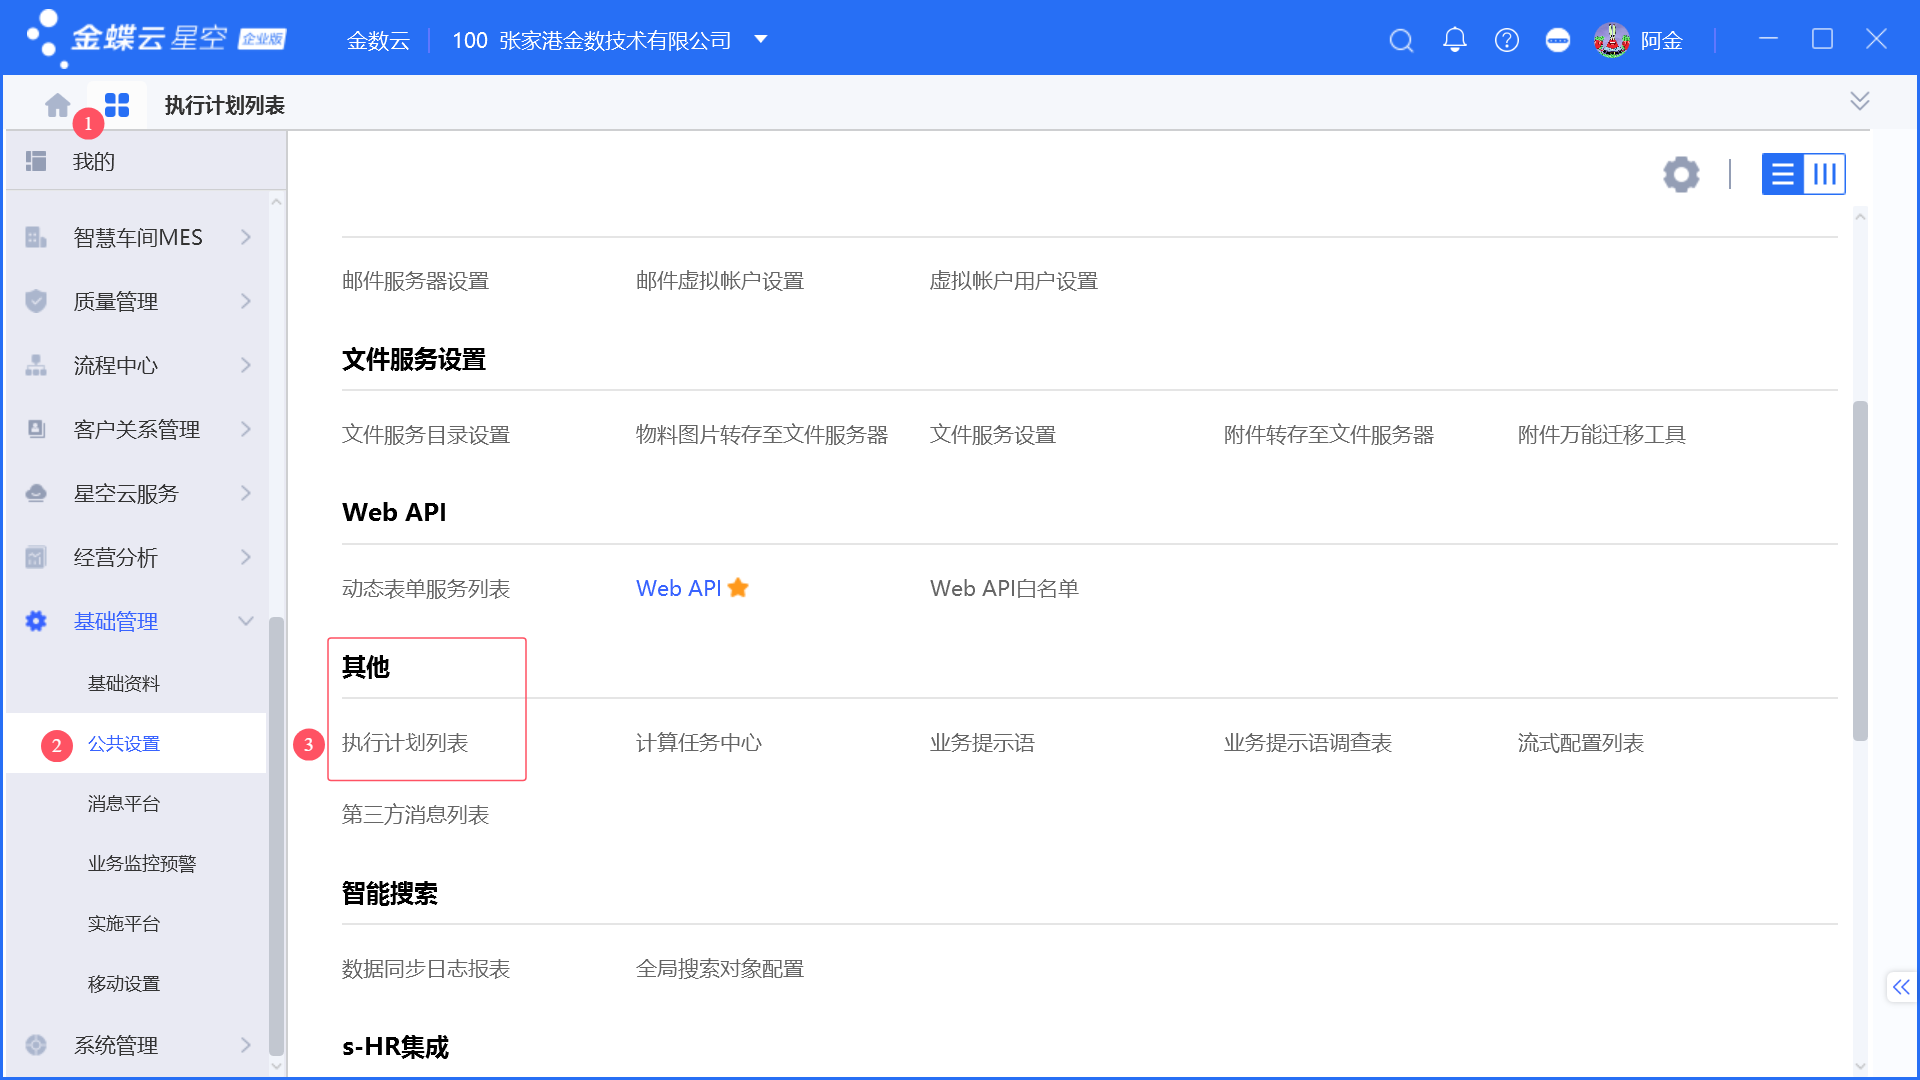Select 实施平台 submenu
The width and height of the screenshot is (1920, 1080).
124,923
